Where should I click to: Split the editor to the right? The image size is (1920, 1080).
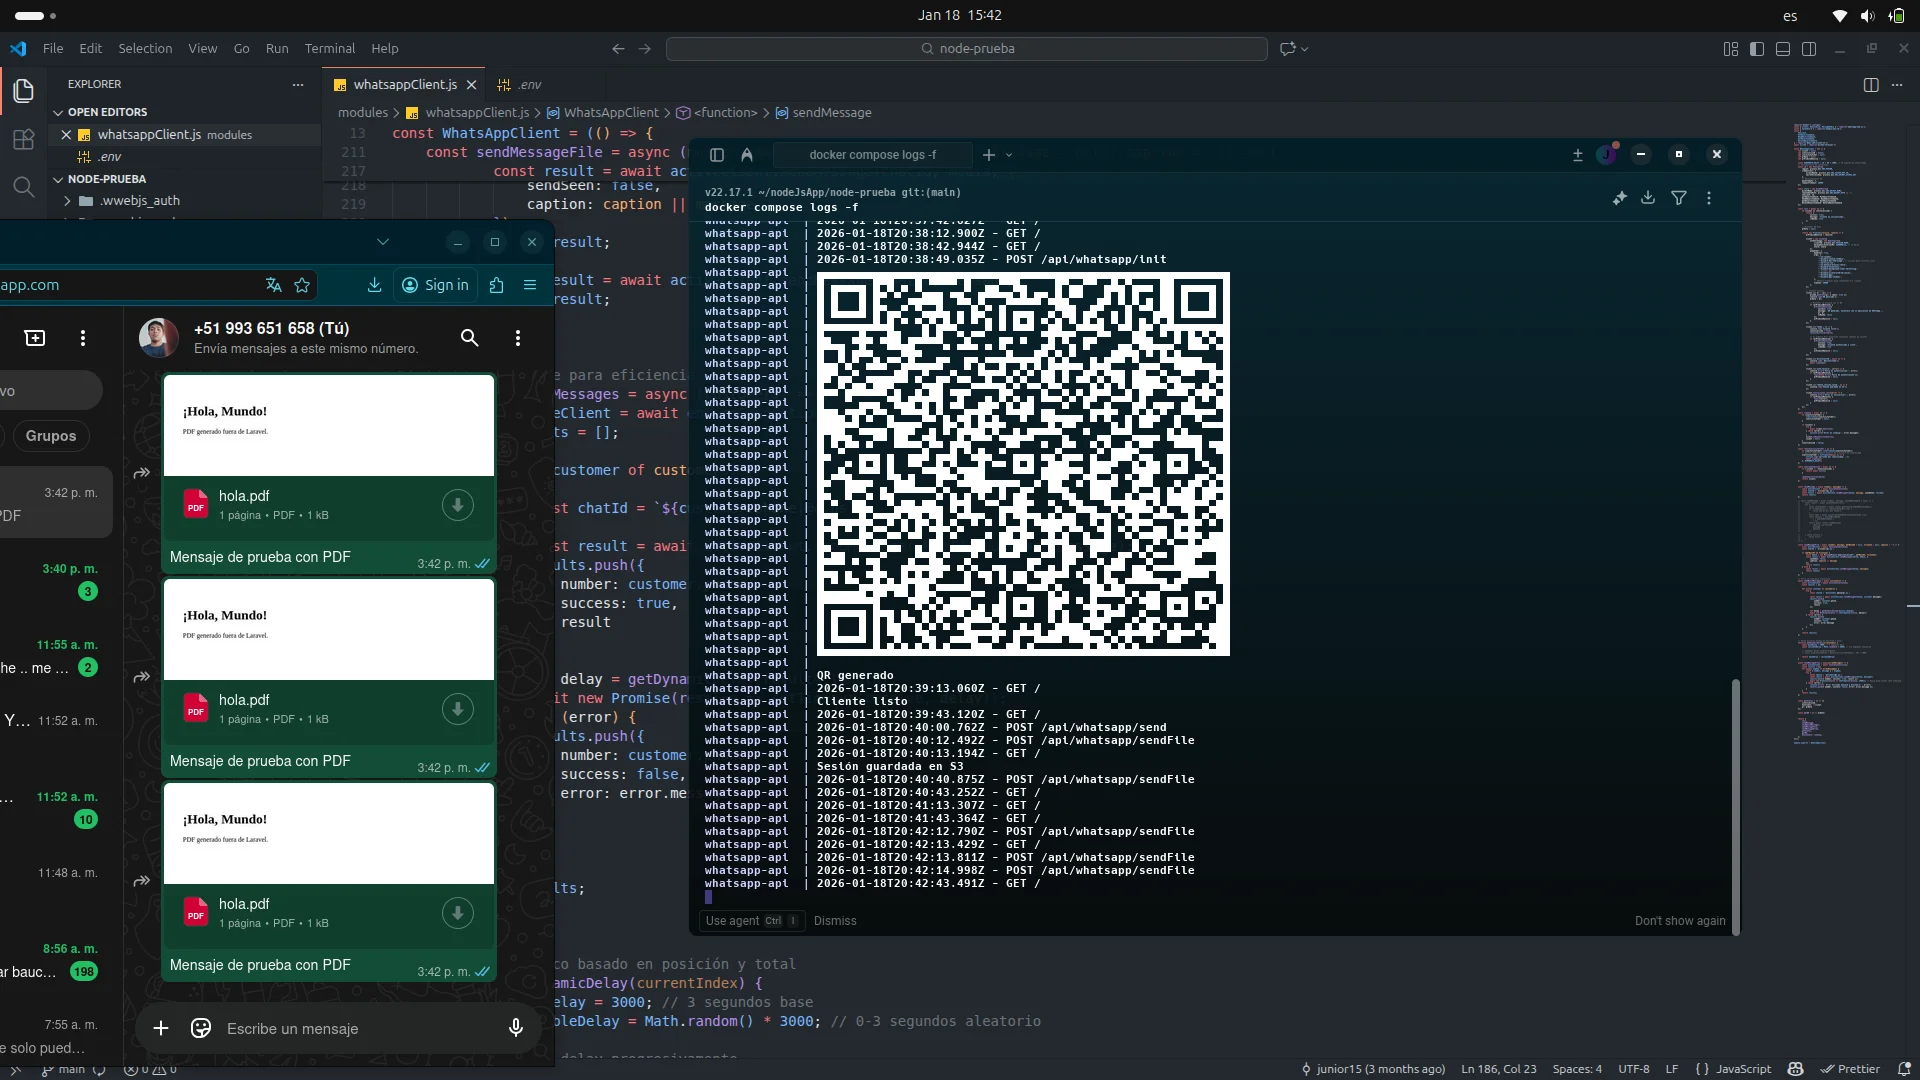[x=1871, y=85]
